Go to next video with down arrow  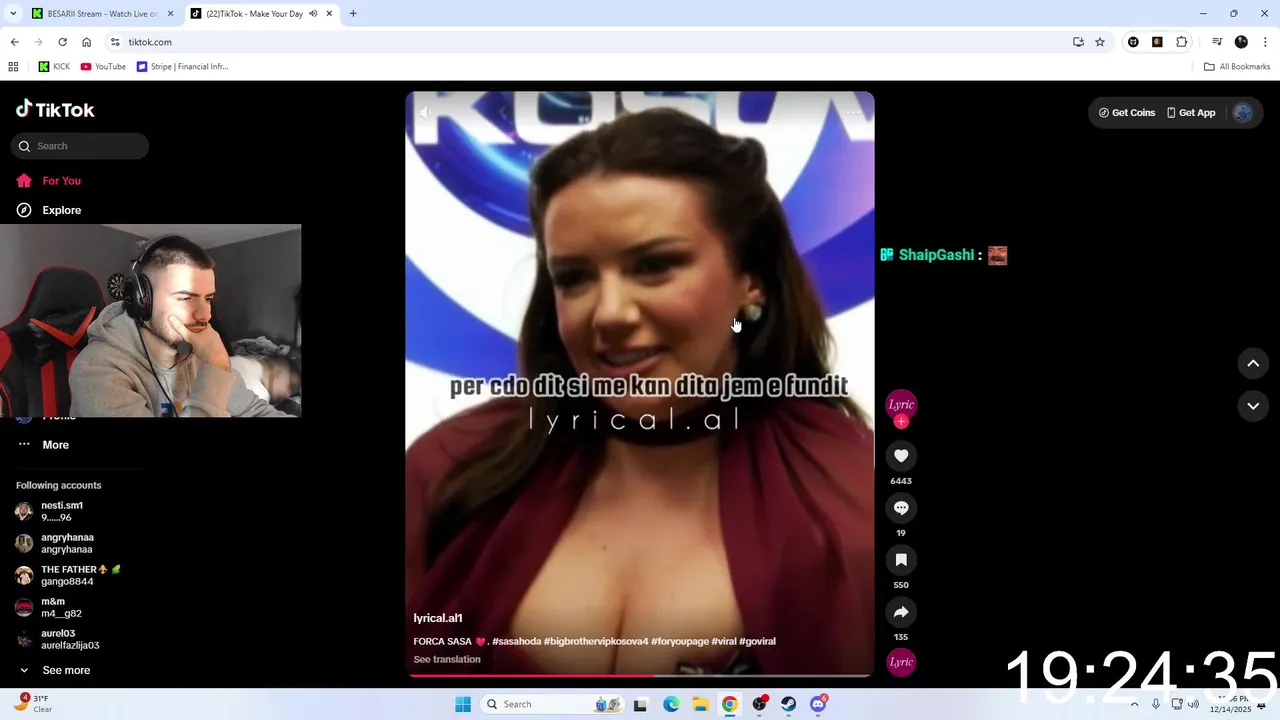pyautogui.click(x=1253, y=406)
